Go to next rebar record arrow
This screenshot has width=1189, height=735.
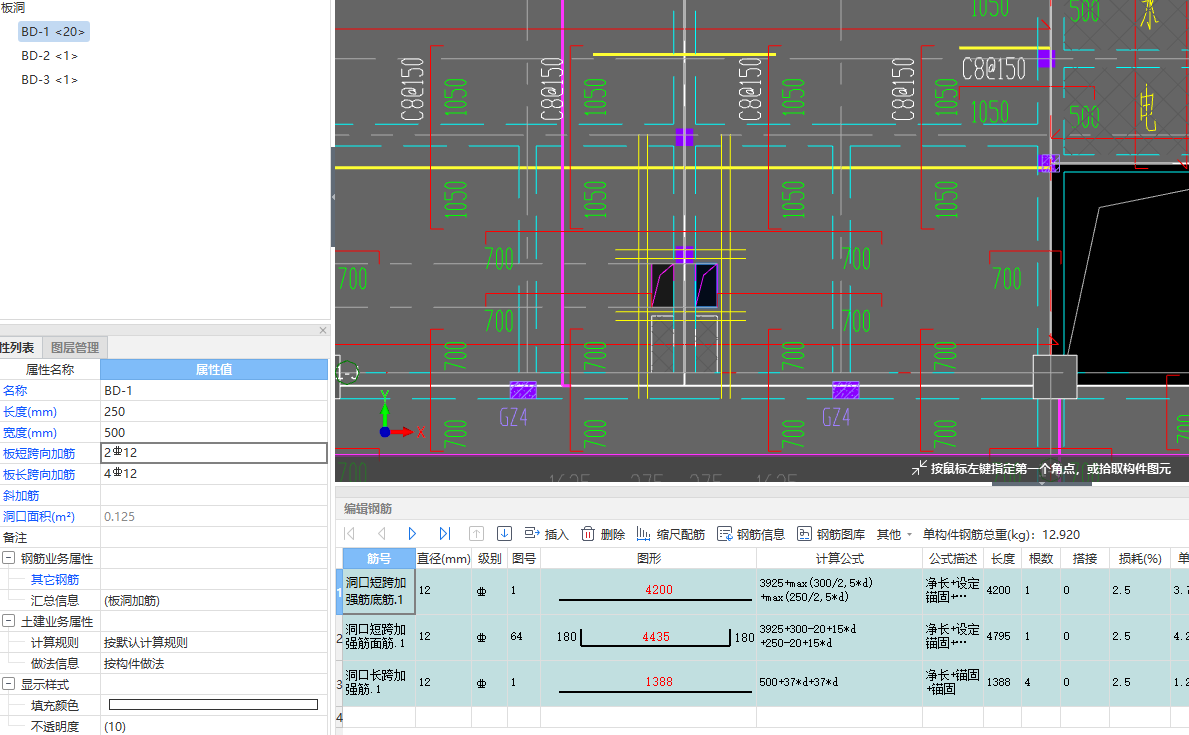[x=413, y=534]
